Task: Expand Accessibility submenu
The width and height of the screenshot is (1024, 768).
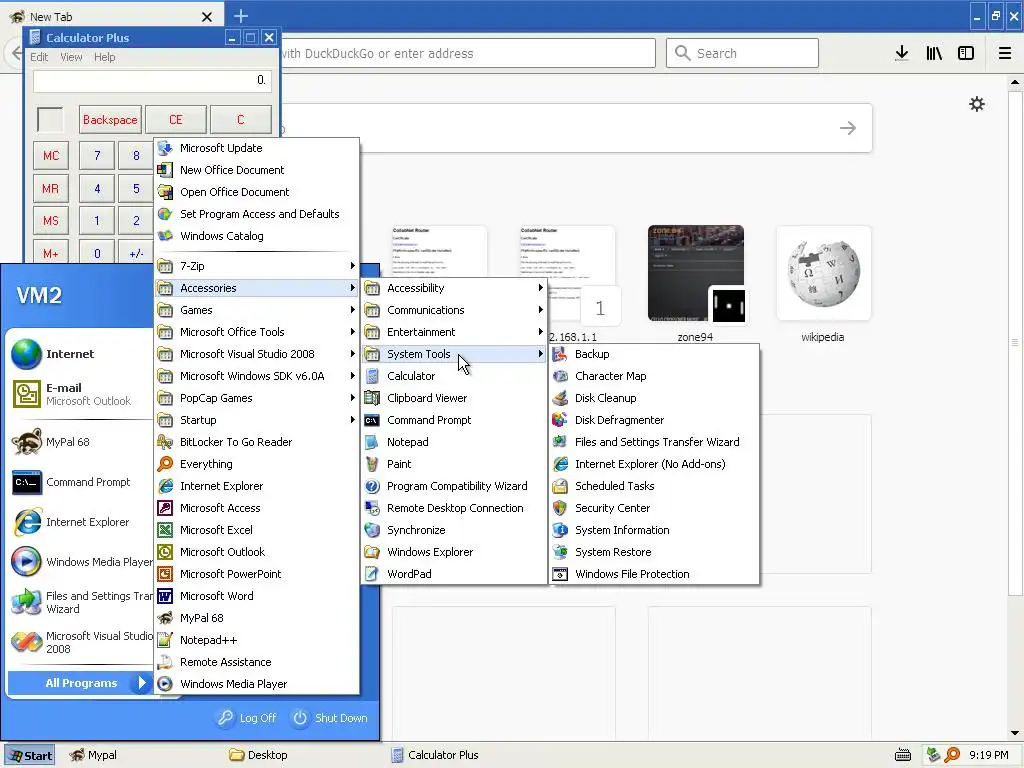Action: (x=455, y=288)
